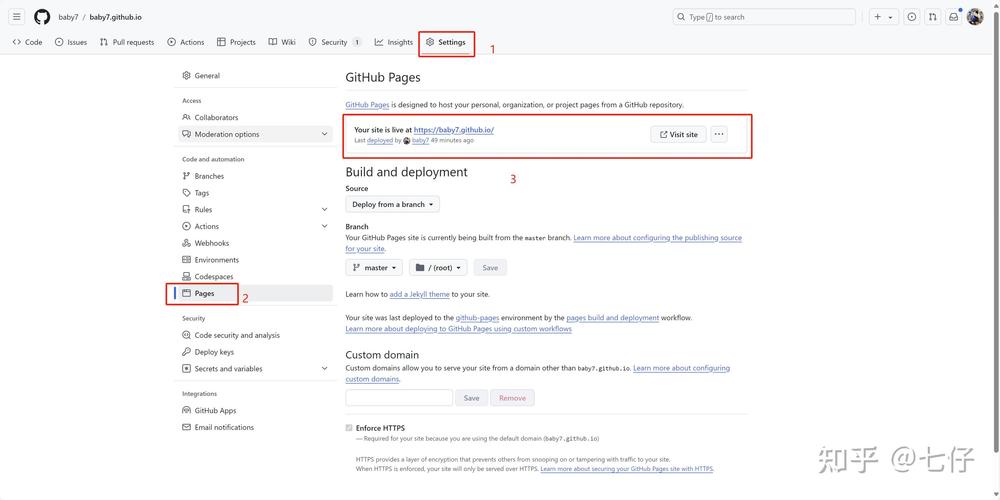Open add a Jekyll theme link
The image size is (1000, 500).
420,295
